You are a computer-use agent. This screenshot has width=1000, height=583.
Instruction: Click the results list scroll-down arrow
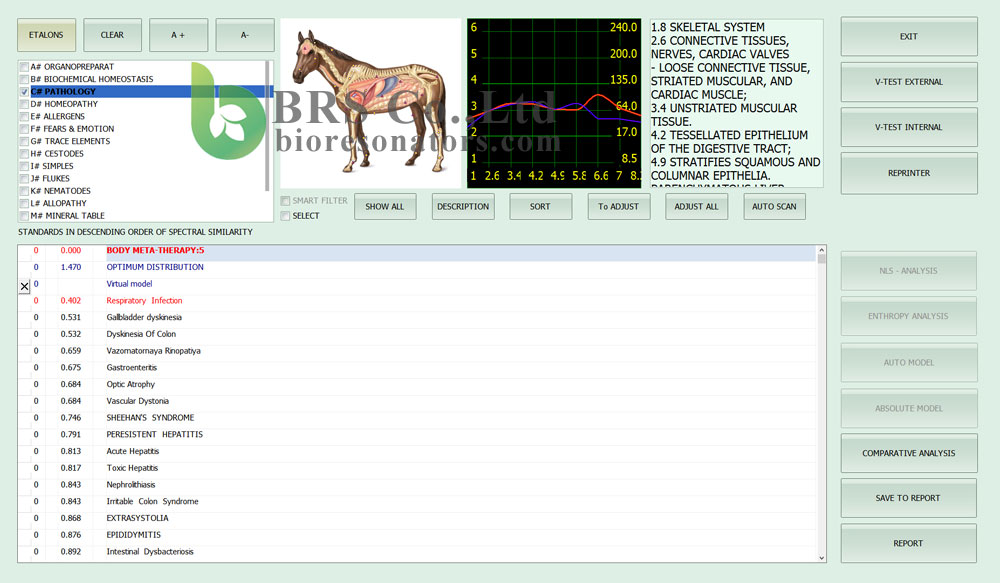tap(821, 557)
